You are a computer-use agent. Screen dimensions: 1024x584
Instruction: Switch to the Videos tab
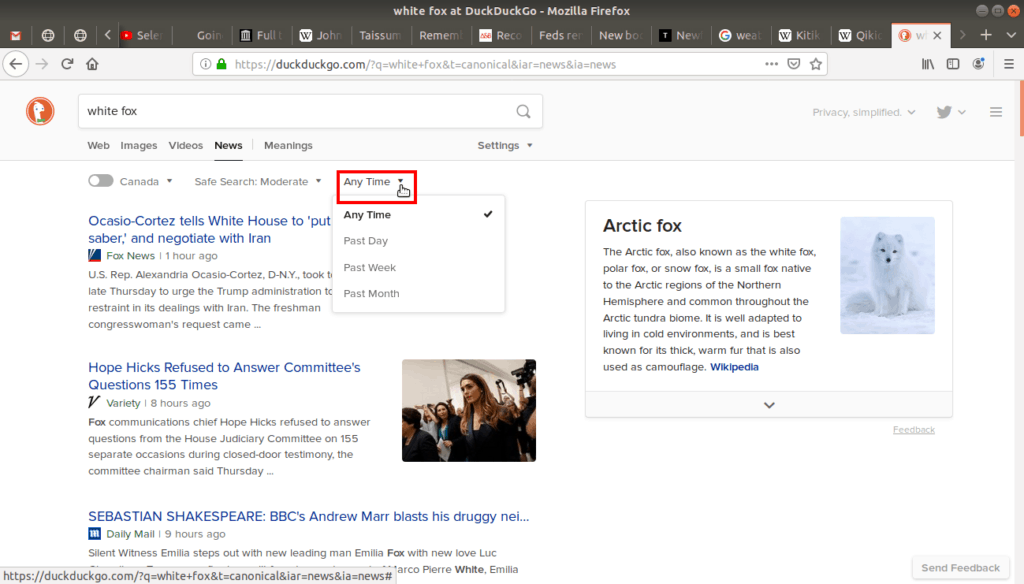click(x=185, y=145)
